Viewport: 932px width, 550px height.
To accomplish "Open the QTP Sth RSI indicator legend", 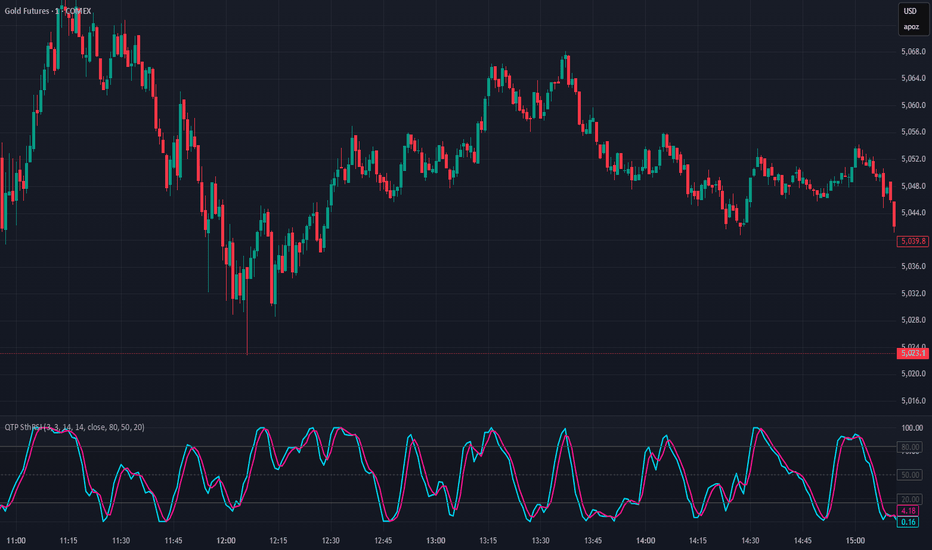I will pyautogui.click(x=74, y=427).
